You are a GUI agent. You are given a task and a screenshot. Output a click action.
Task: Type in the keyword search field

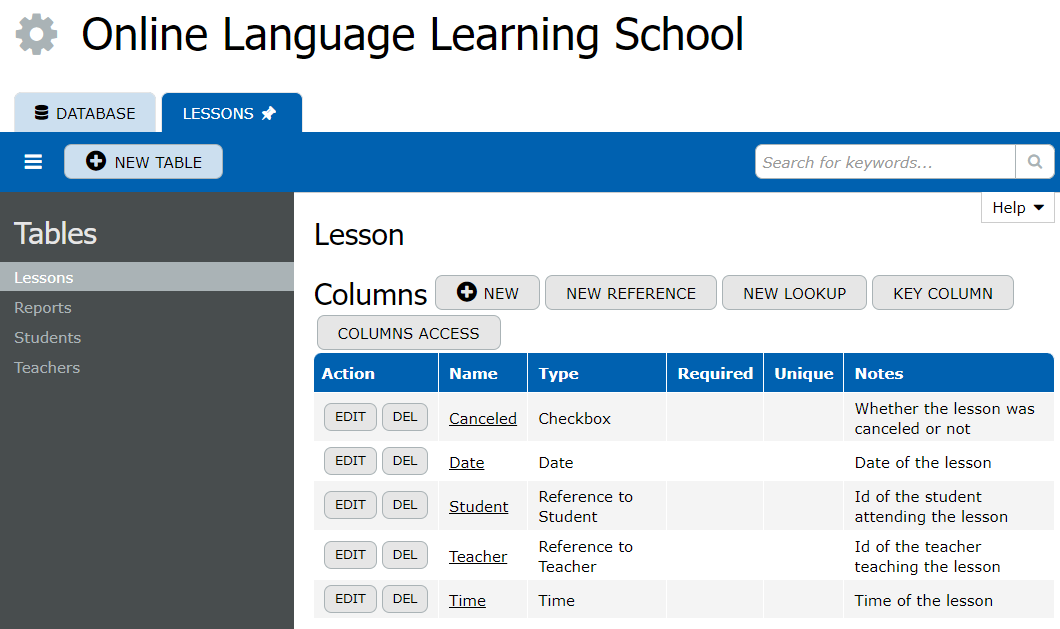[x=884, y=162]
